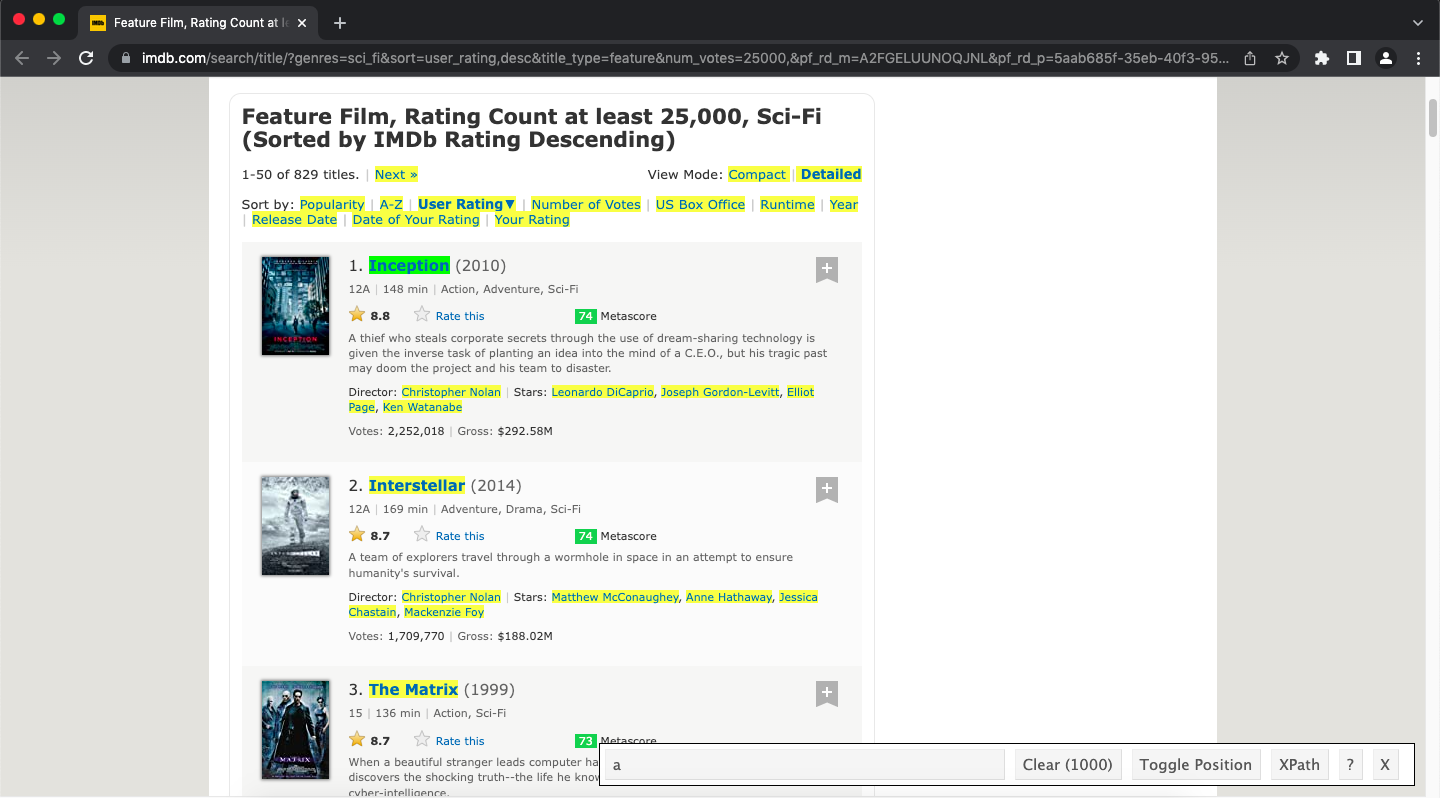Toggle the browser side panel icon
Image resolution: width=1440 pixels, height=798 pixels.
(1354, 58)
